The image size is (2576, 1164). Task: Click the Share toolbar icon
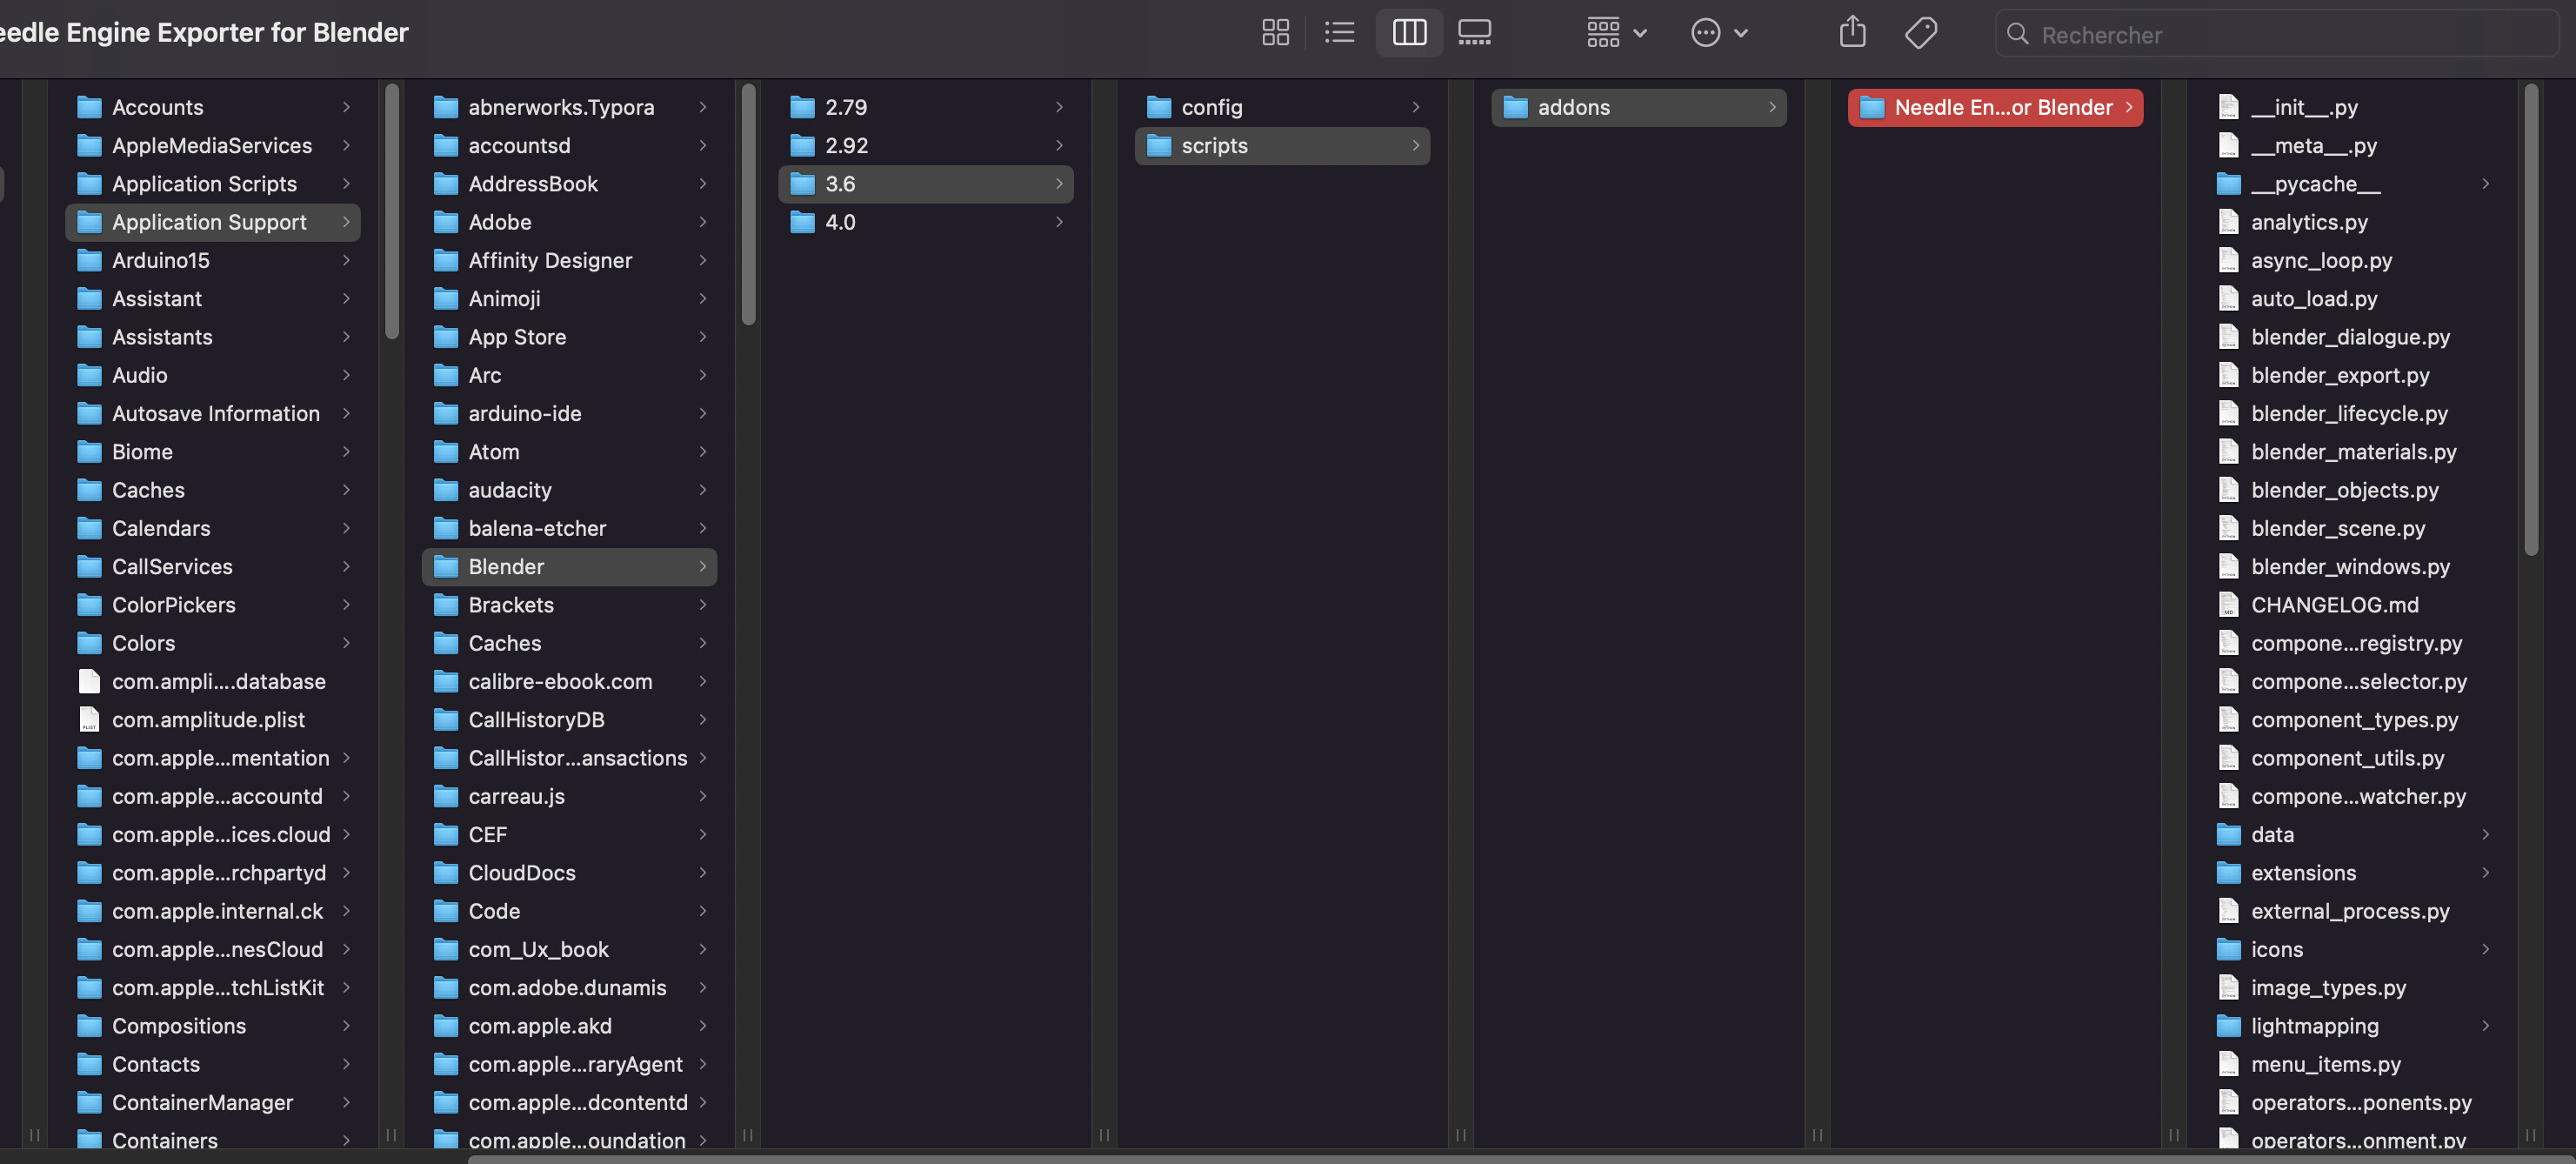pyautogui.click(x=1852, y=33)
